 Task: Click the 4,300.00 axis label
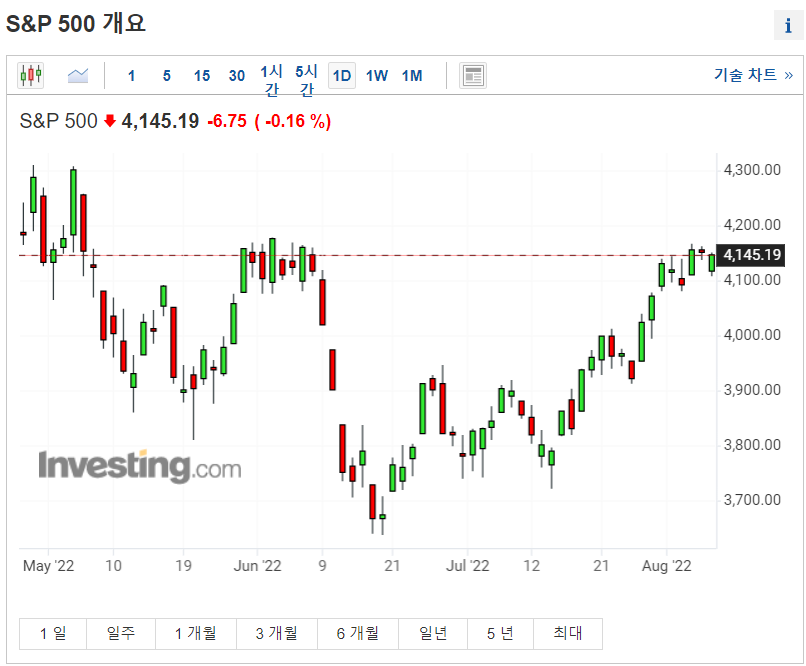point(752,170)
